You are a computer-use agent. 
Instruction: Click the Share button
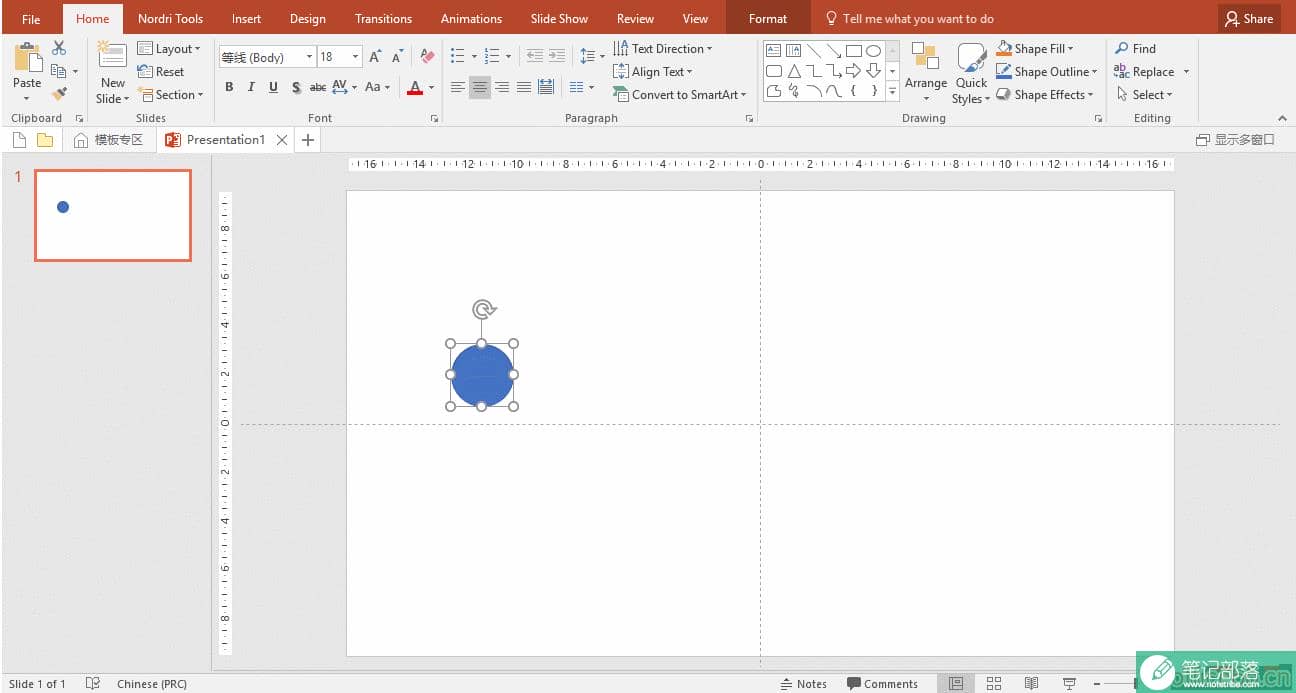click(x=1249, y=18)
